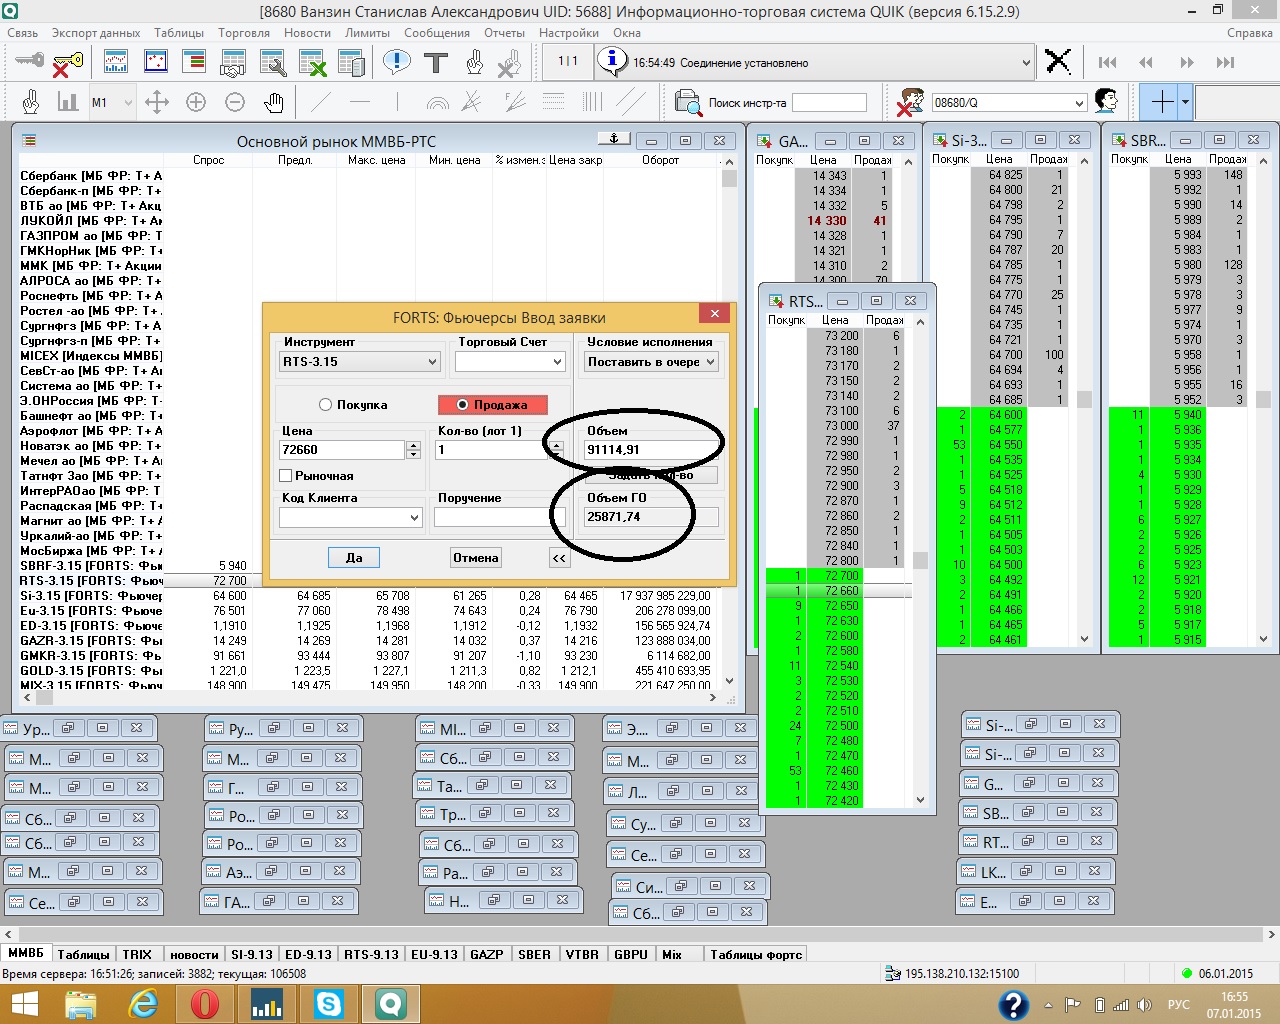This screenshot has height=1024, width=1280.
Task: Click the bar chart icon in second toolbar
Action: (x=68, y=102)
